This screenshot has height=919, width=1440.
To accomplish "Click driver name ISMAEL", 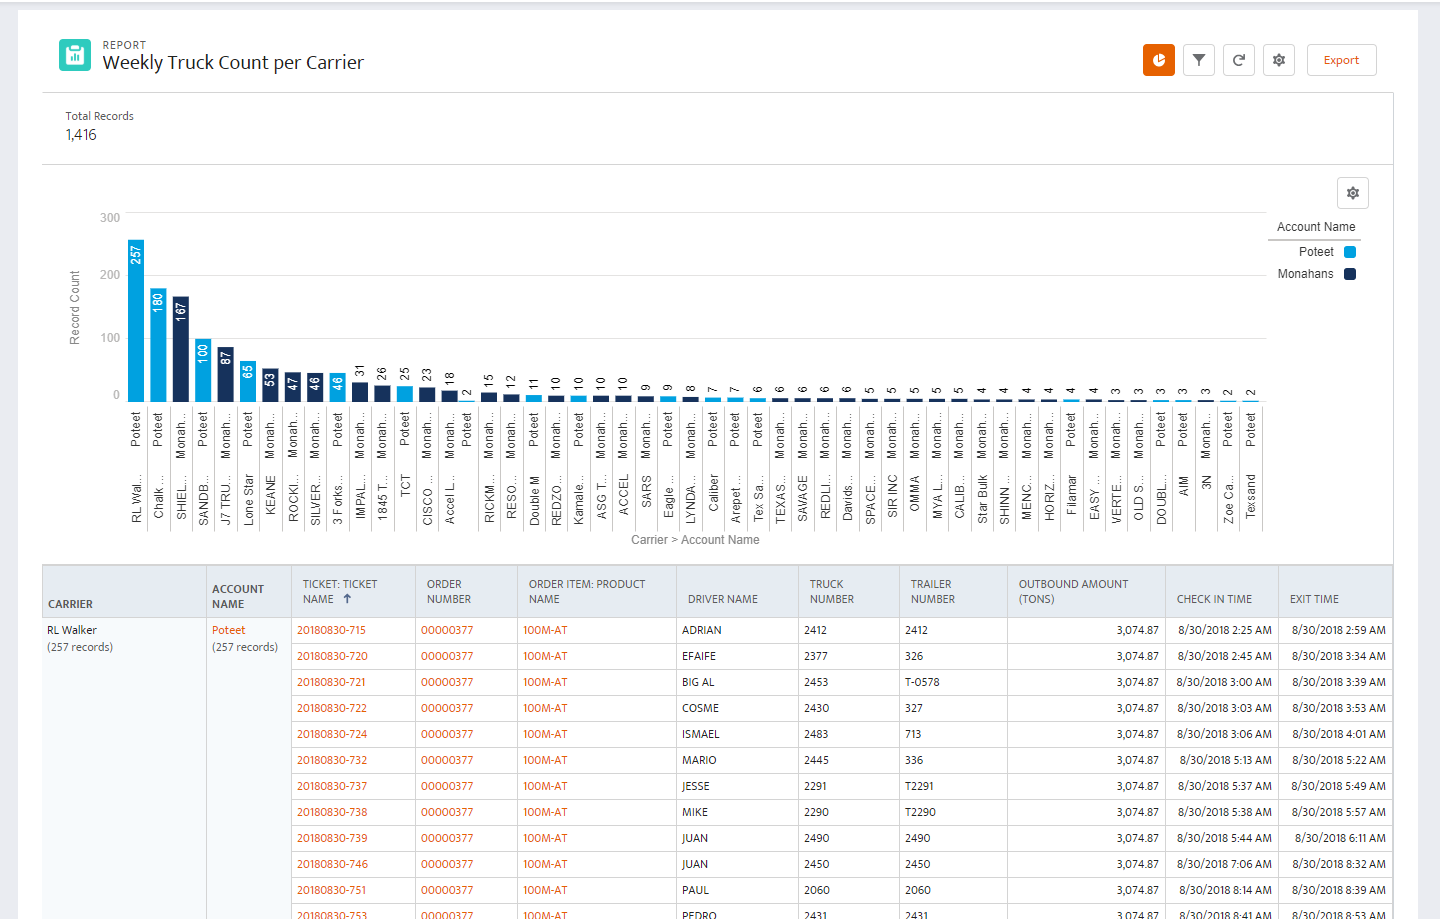I will pos(701,734).
